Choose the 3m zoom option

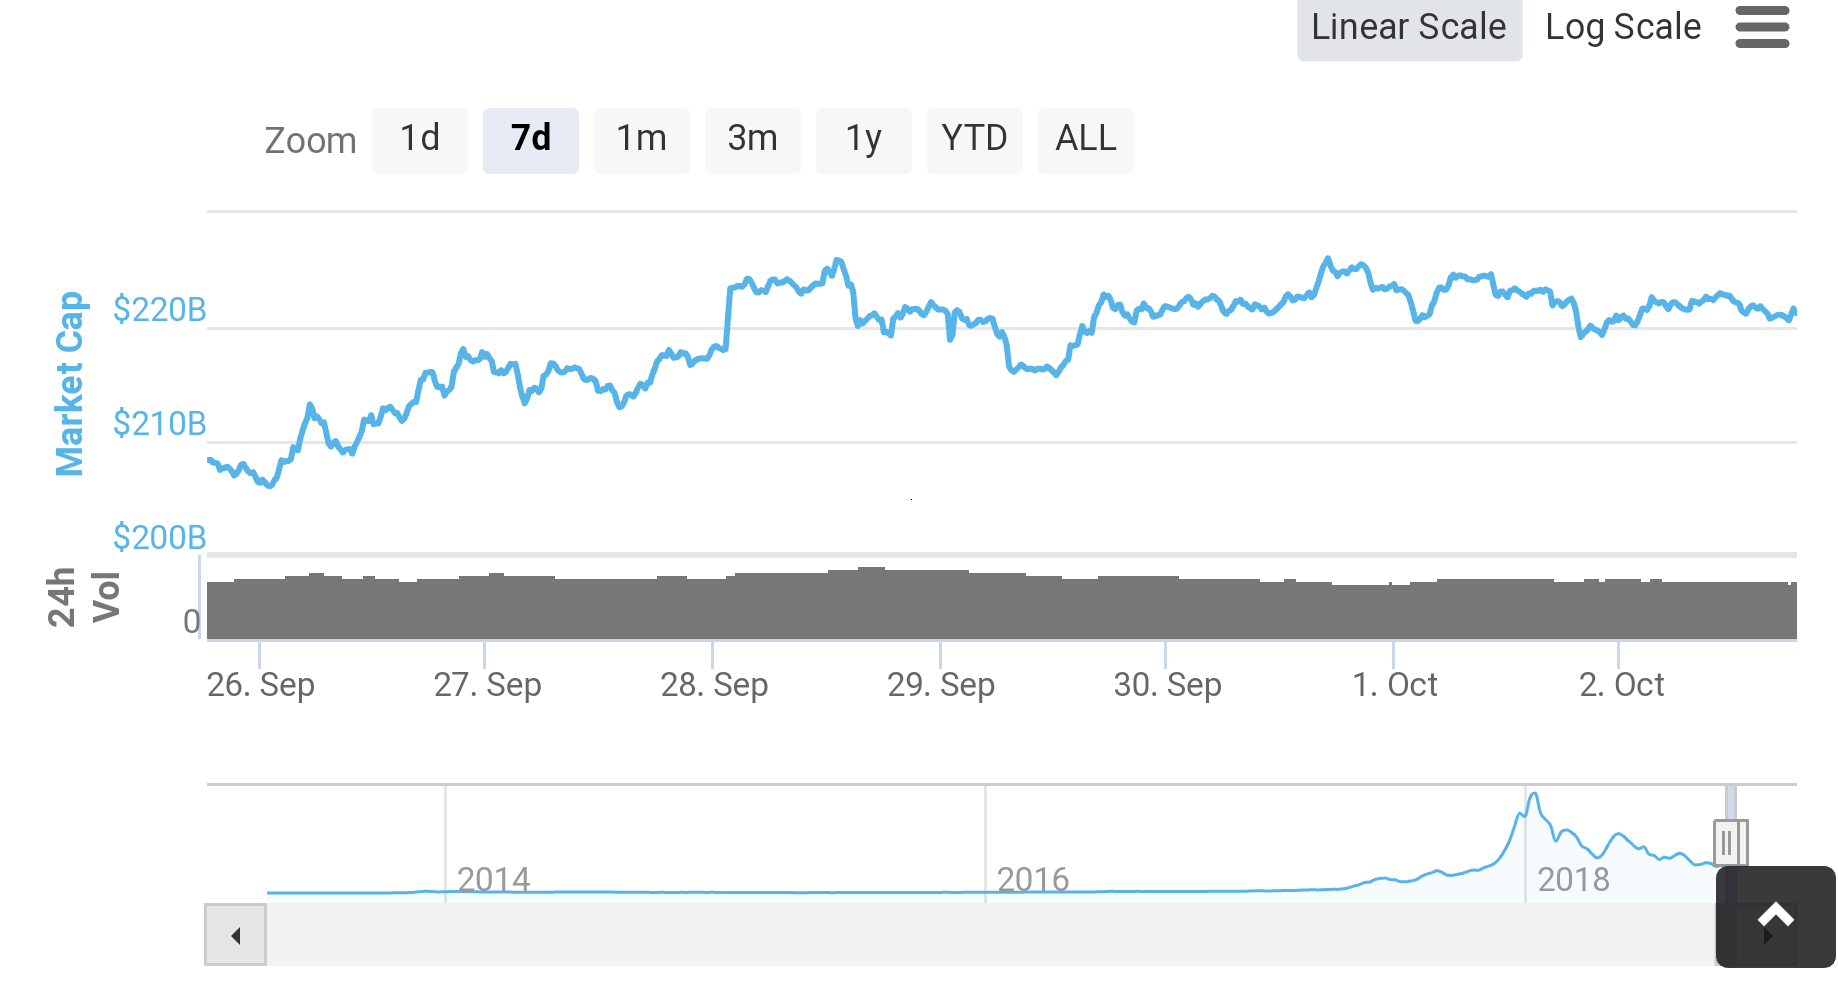pos(753,140)
